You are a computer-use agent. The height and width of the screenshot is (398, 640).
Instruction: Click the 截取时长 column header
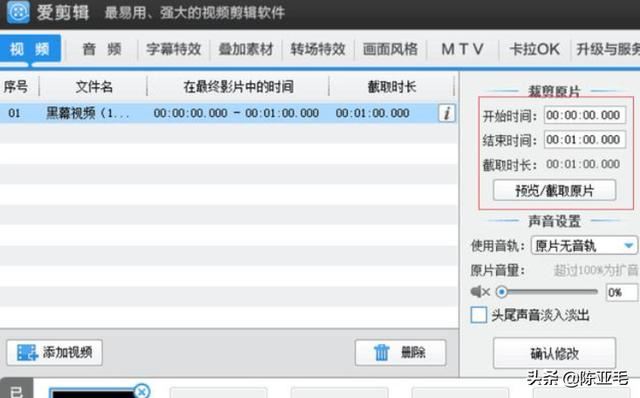[391, 87]
